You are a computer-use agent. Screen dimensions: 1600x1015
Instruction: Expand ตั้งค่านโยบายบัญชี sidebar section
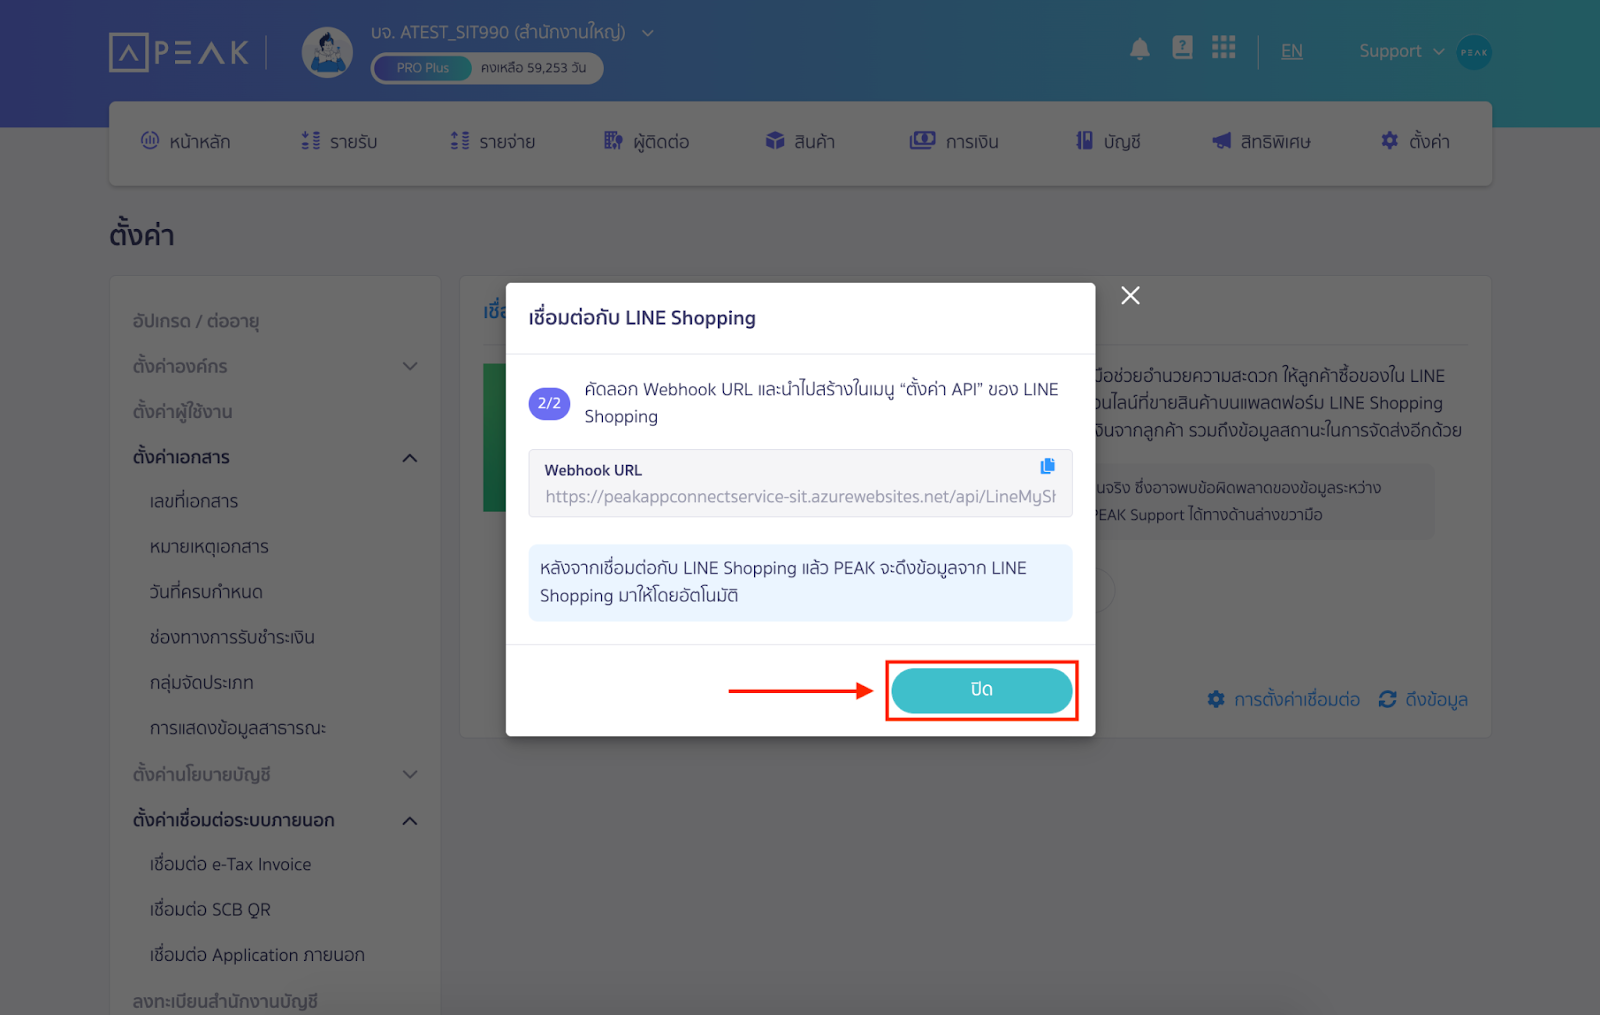tap(409, 774)
